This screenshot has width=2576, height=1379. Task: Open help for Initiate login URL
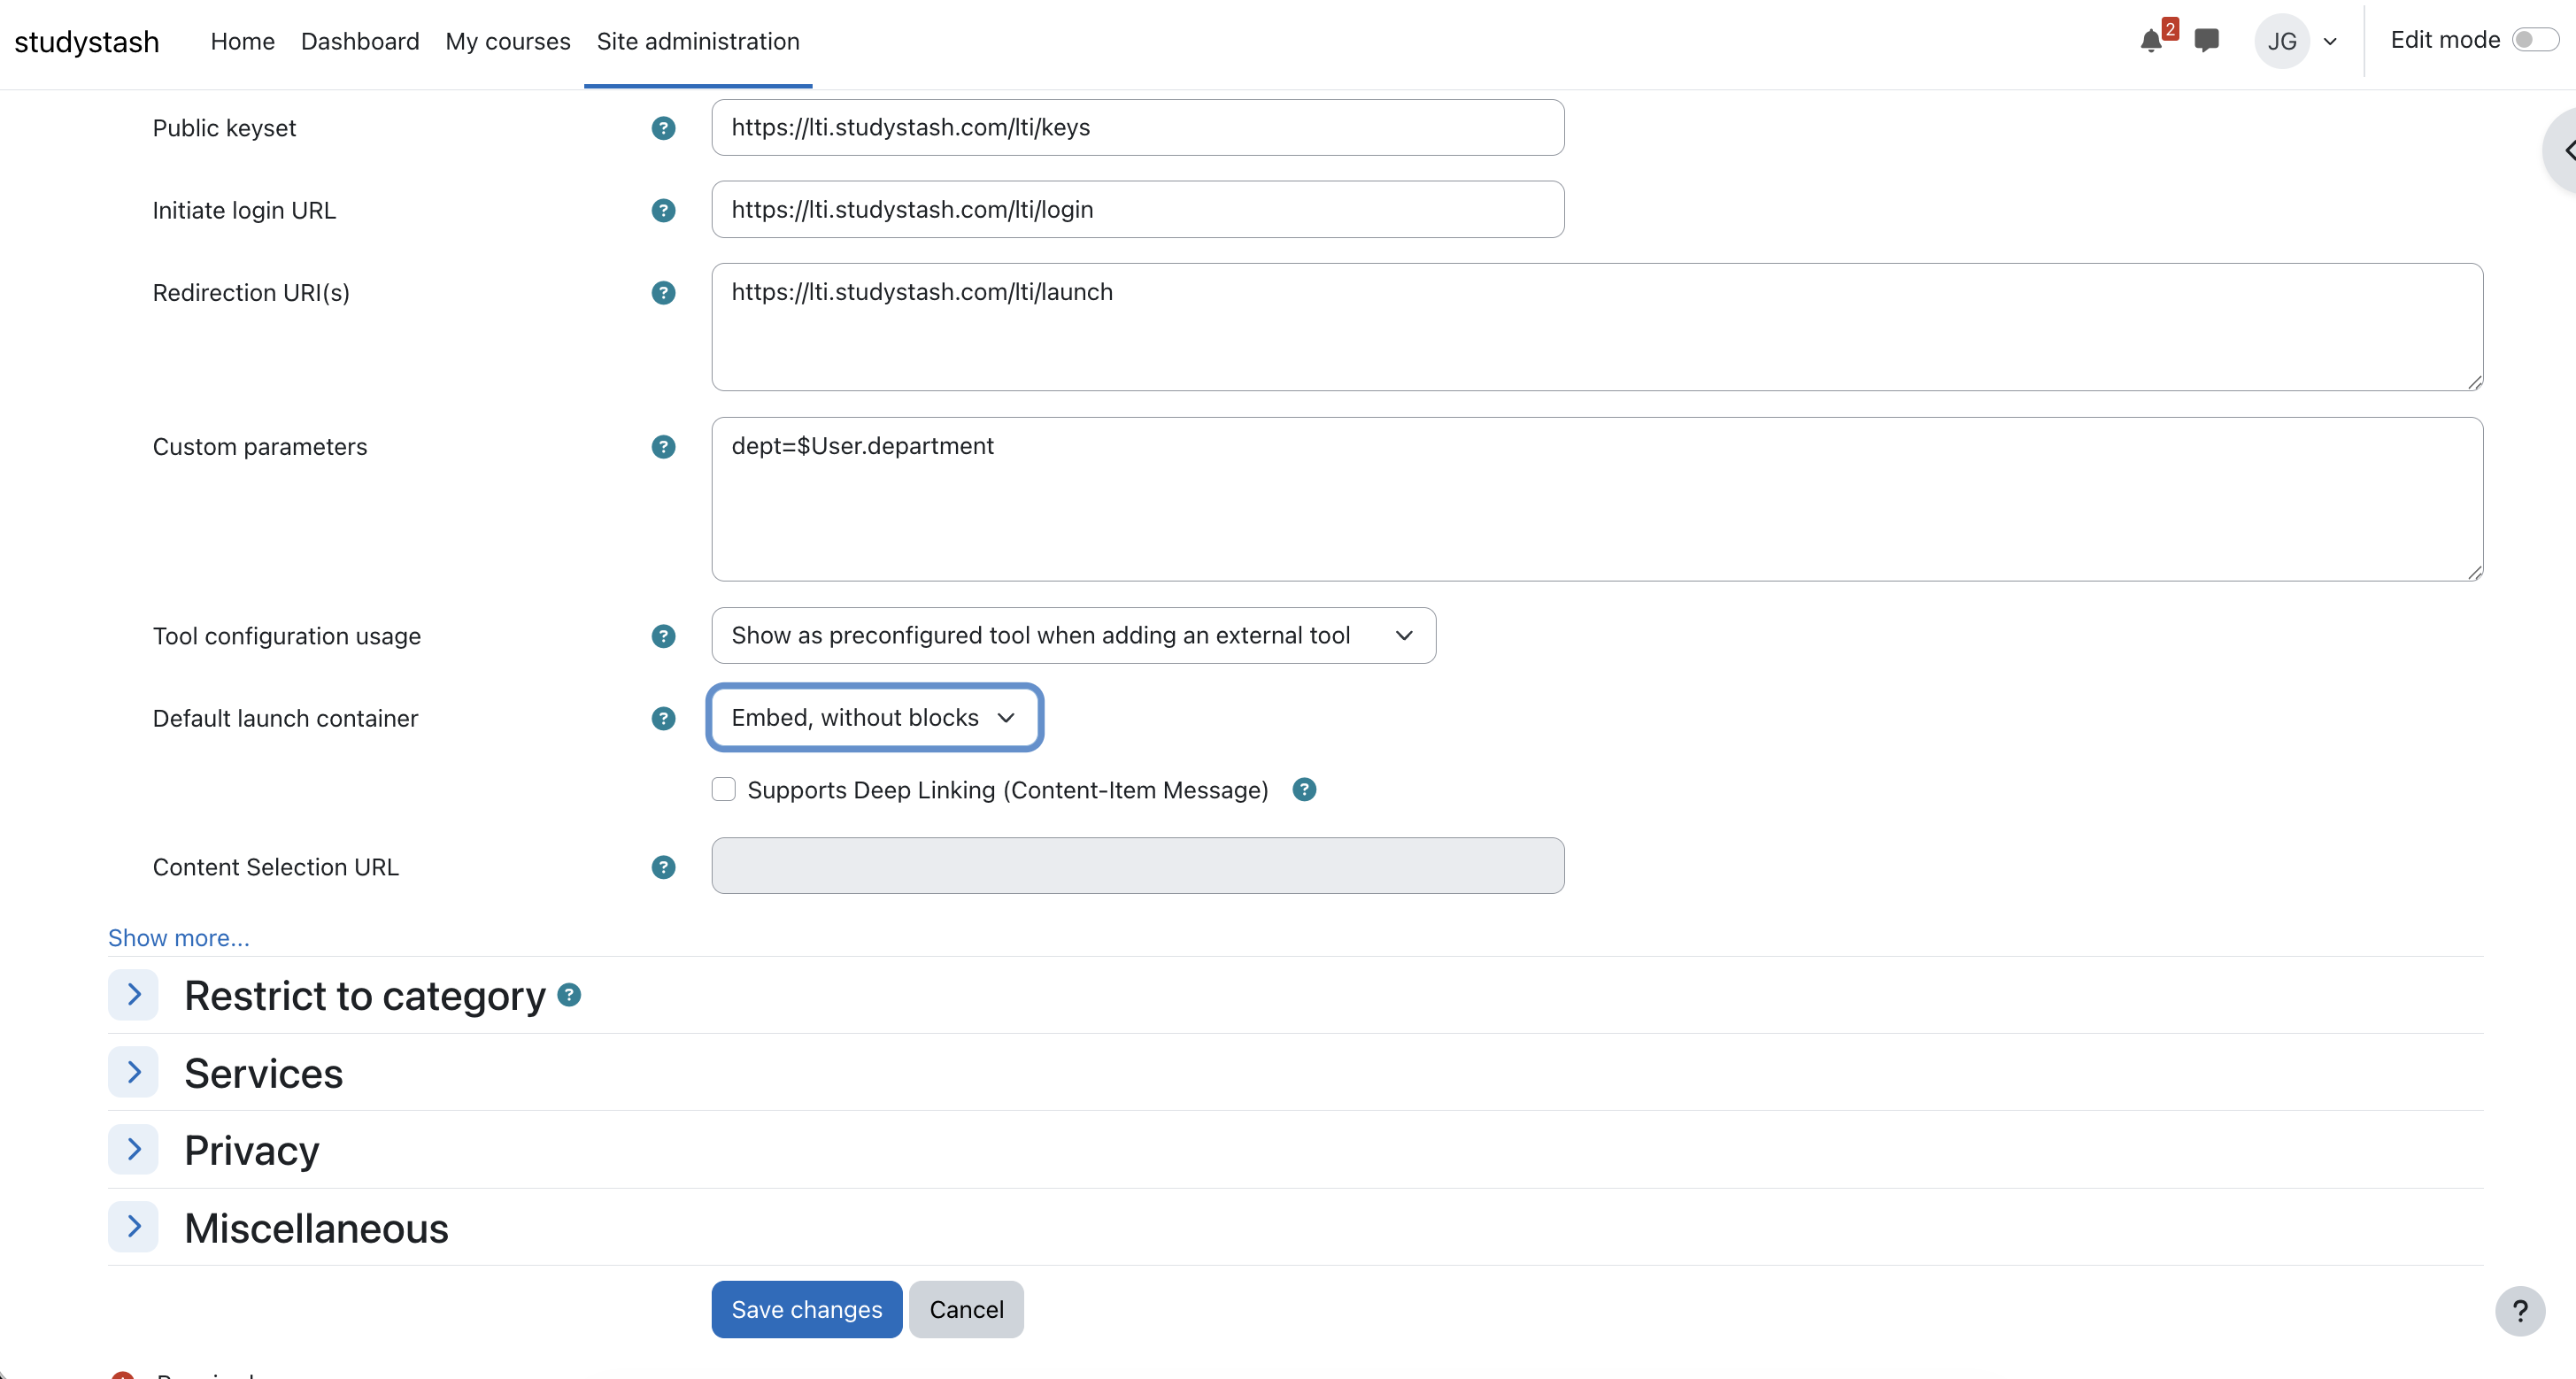663,210
